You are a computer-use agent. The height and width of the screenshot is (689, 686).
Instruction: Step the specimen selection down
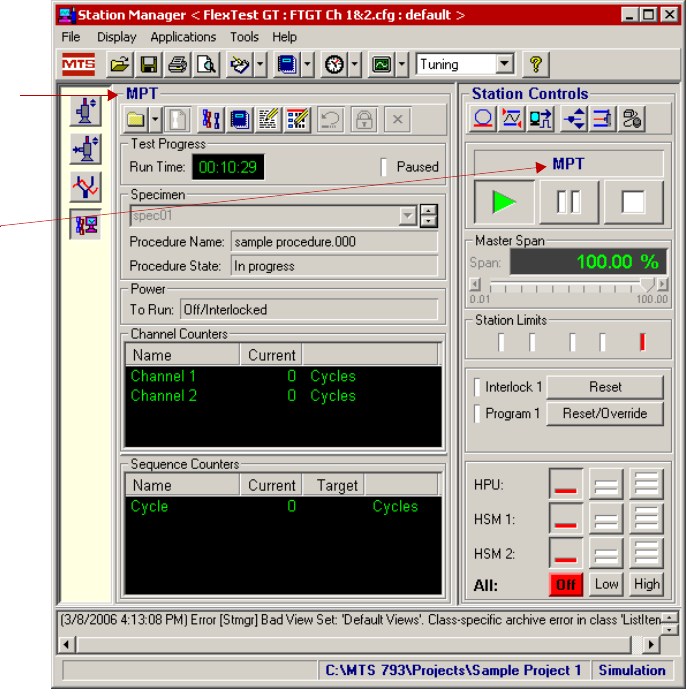tap(428, 221)
